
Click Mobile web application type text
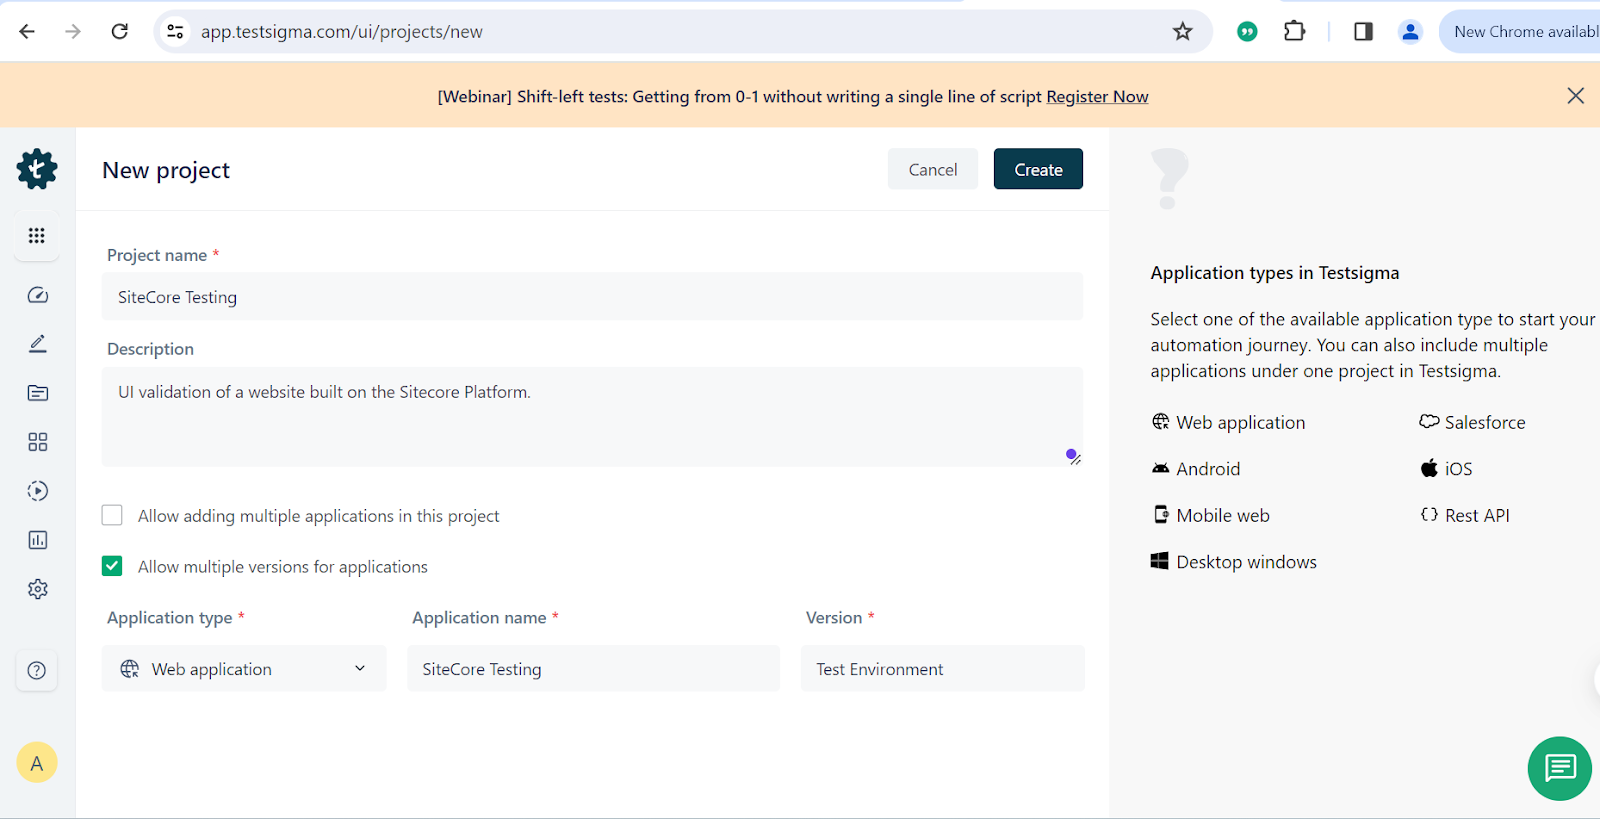[x=1223, y=516]
